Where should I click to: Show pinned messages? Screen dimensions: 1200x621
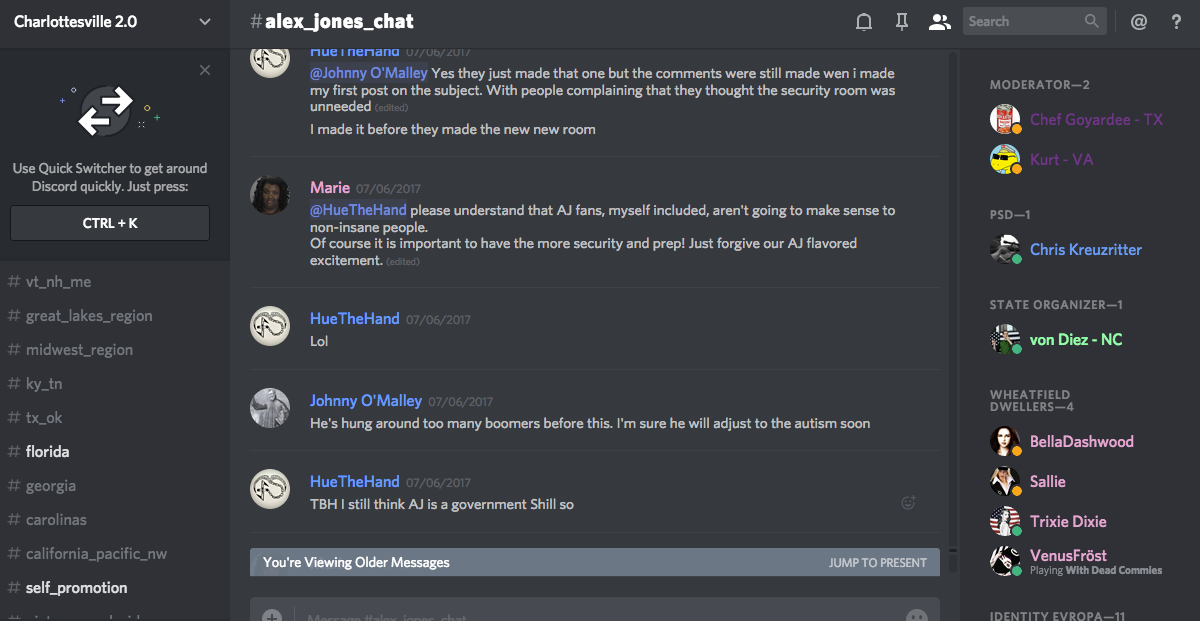(x=902, y=21)
